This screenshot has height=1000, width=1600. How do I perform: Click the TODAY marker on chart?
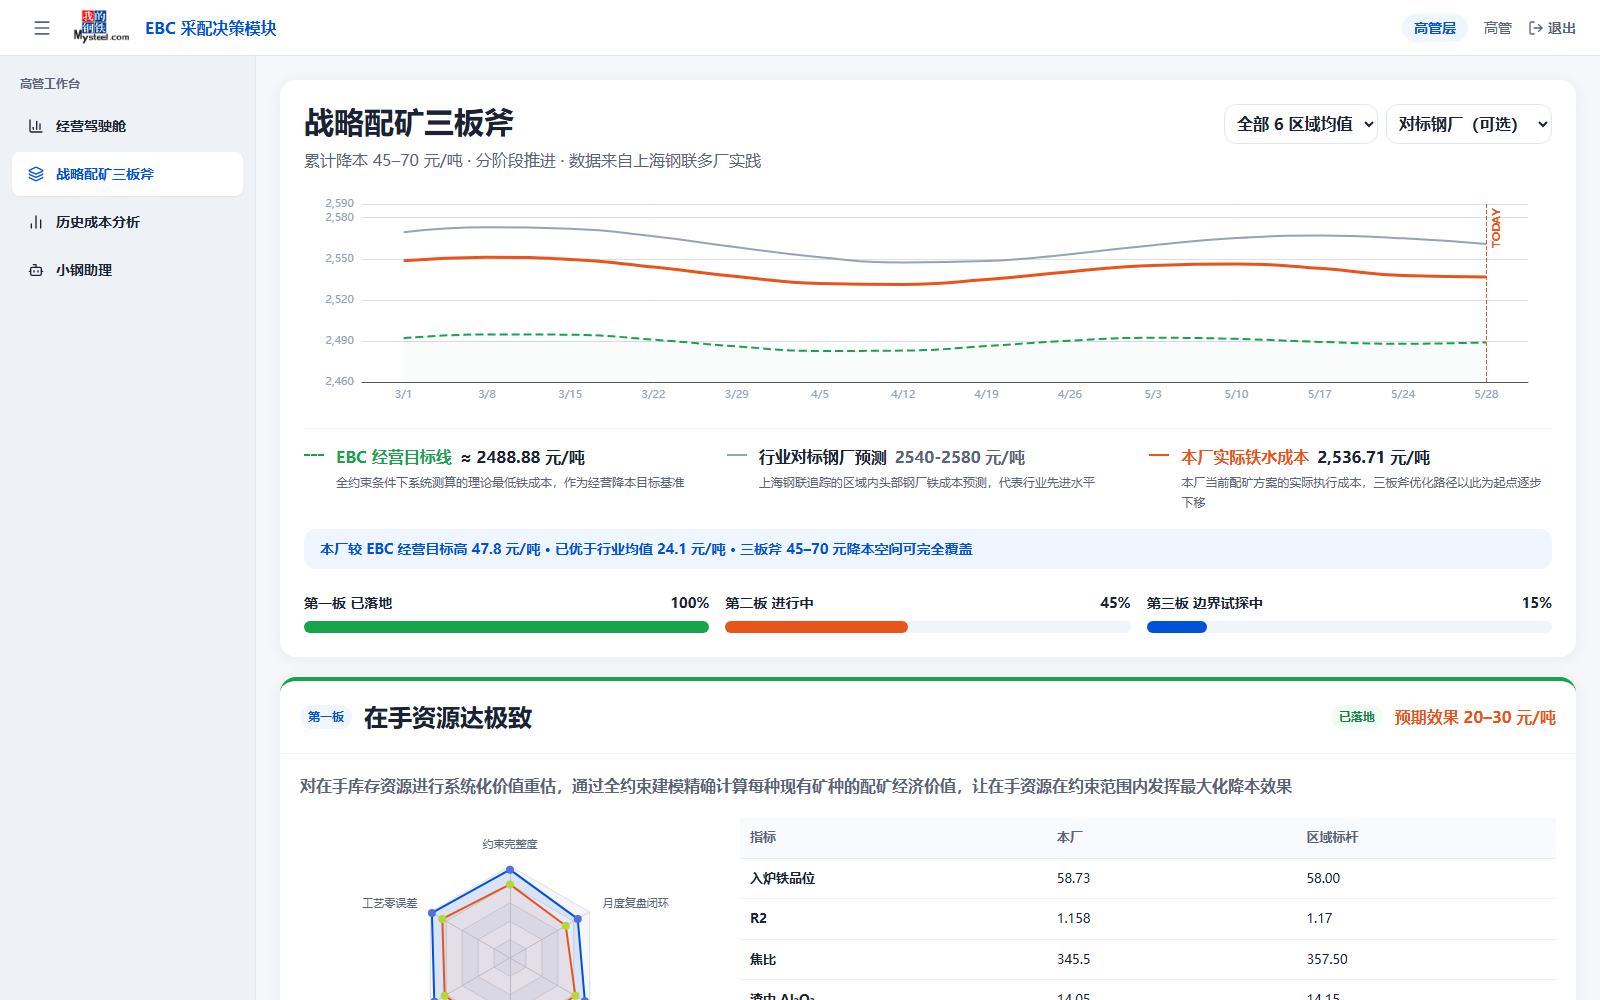point(1496,228)
